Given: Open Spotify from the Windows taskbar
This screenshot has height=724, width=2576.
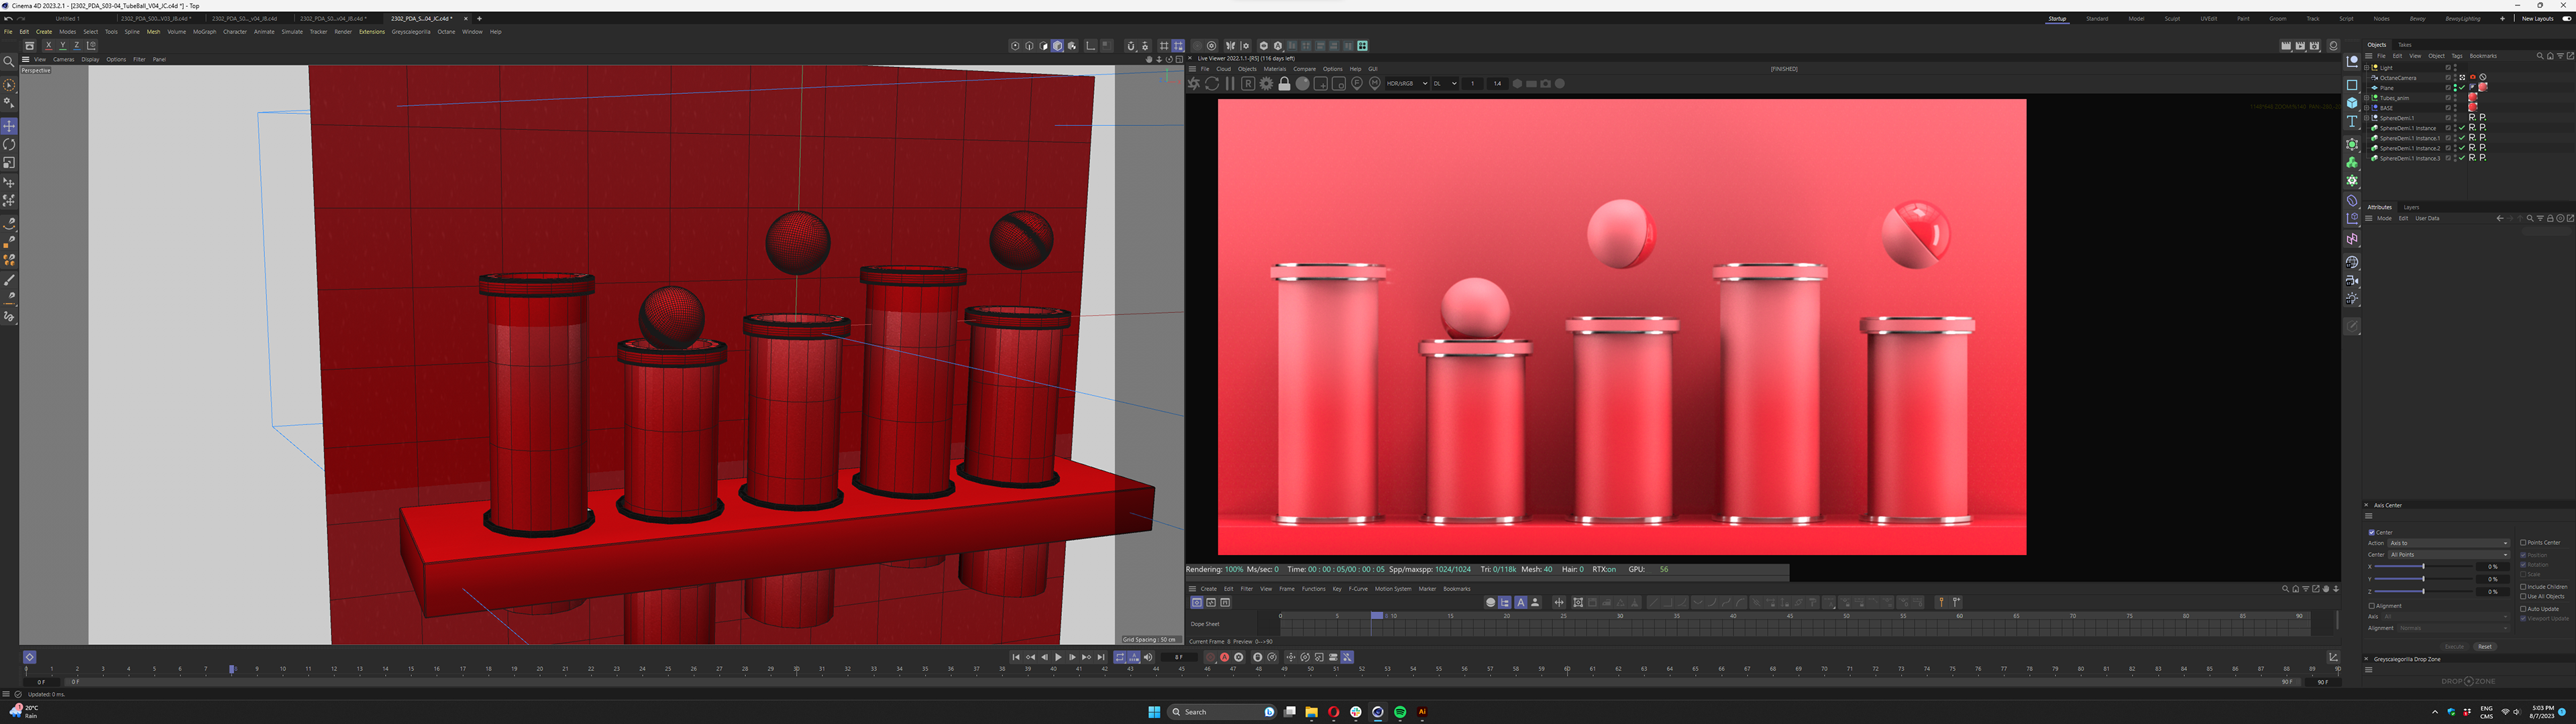Looking at the screenshot, I should [x=1400, y=712].
